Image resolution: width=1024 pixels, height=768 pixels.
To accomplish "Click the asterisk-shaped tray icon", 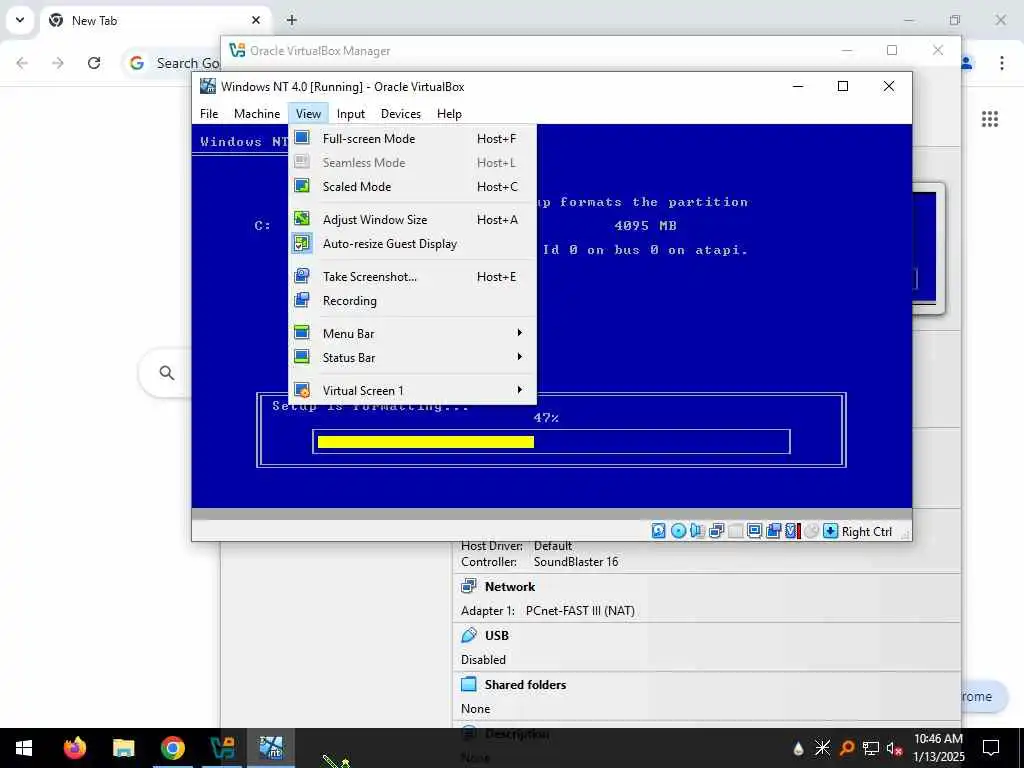I will point(822,748).
